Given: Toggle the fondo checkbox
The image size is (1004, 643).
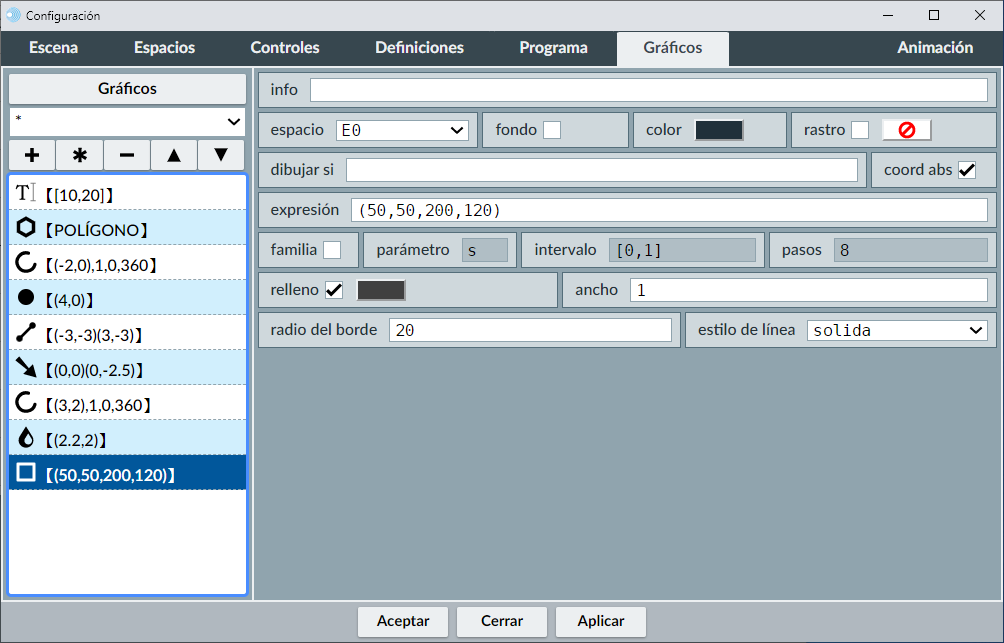Looking at the screenshot, I should [552, 130].
